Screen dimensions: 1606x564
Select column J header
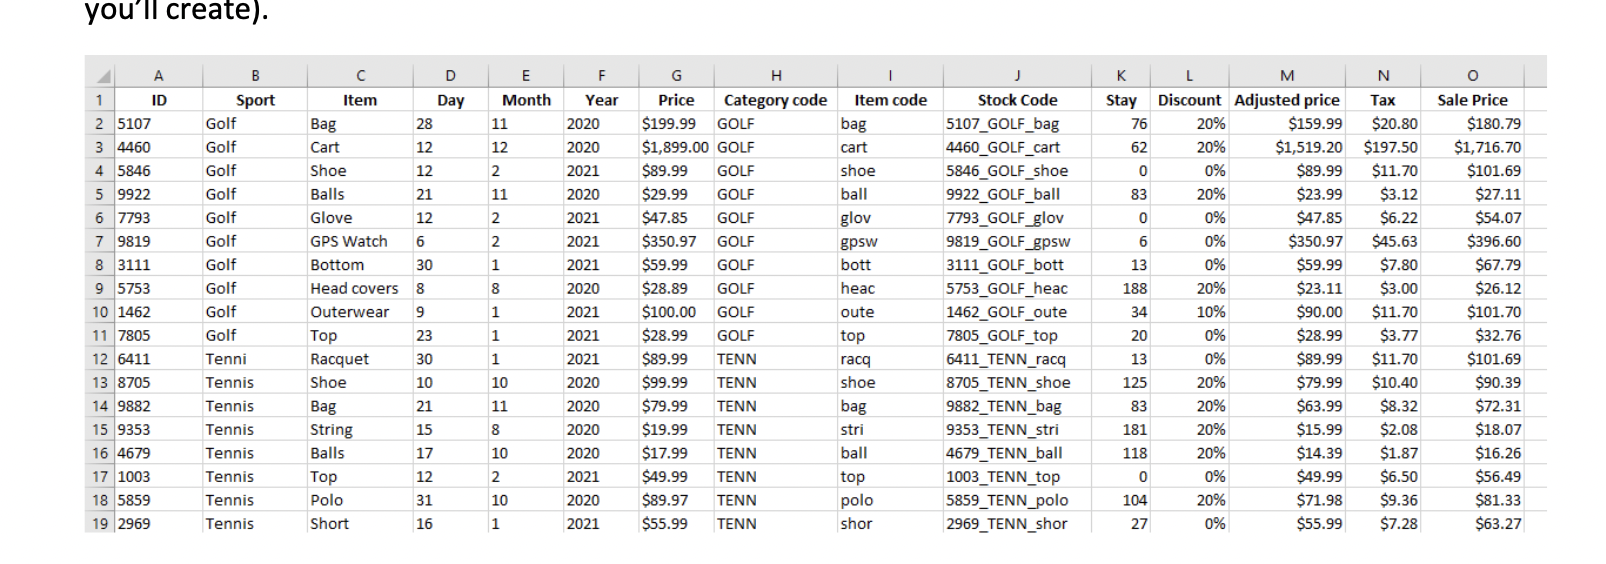pos(1017,76)
